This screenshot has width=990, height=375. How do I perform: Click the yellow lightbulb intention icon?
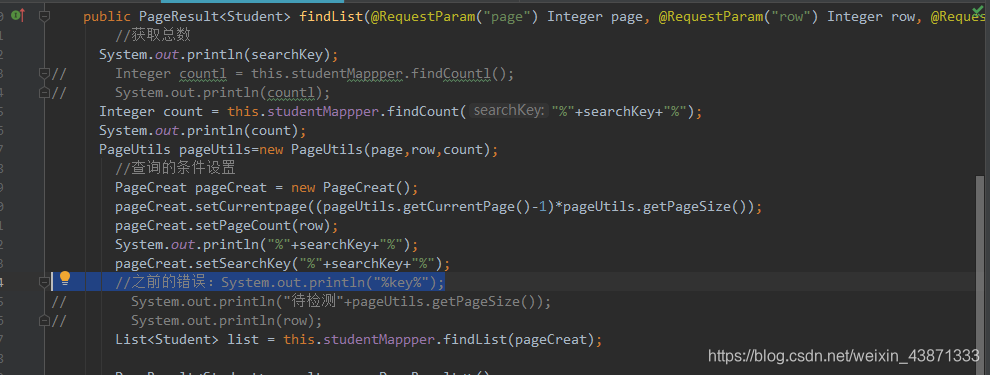[x=64, y=278]
